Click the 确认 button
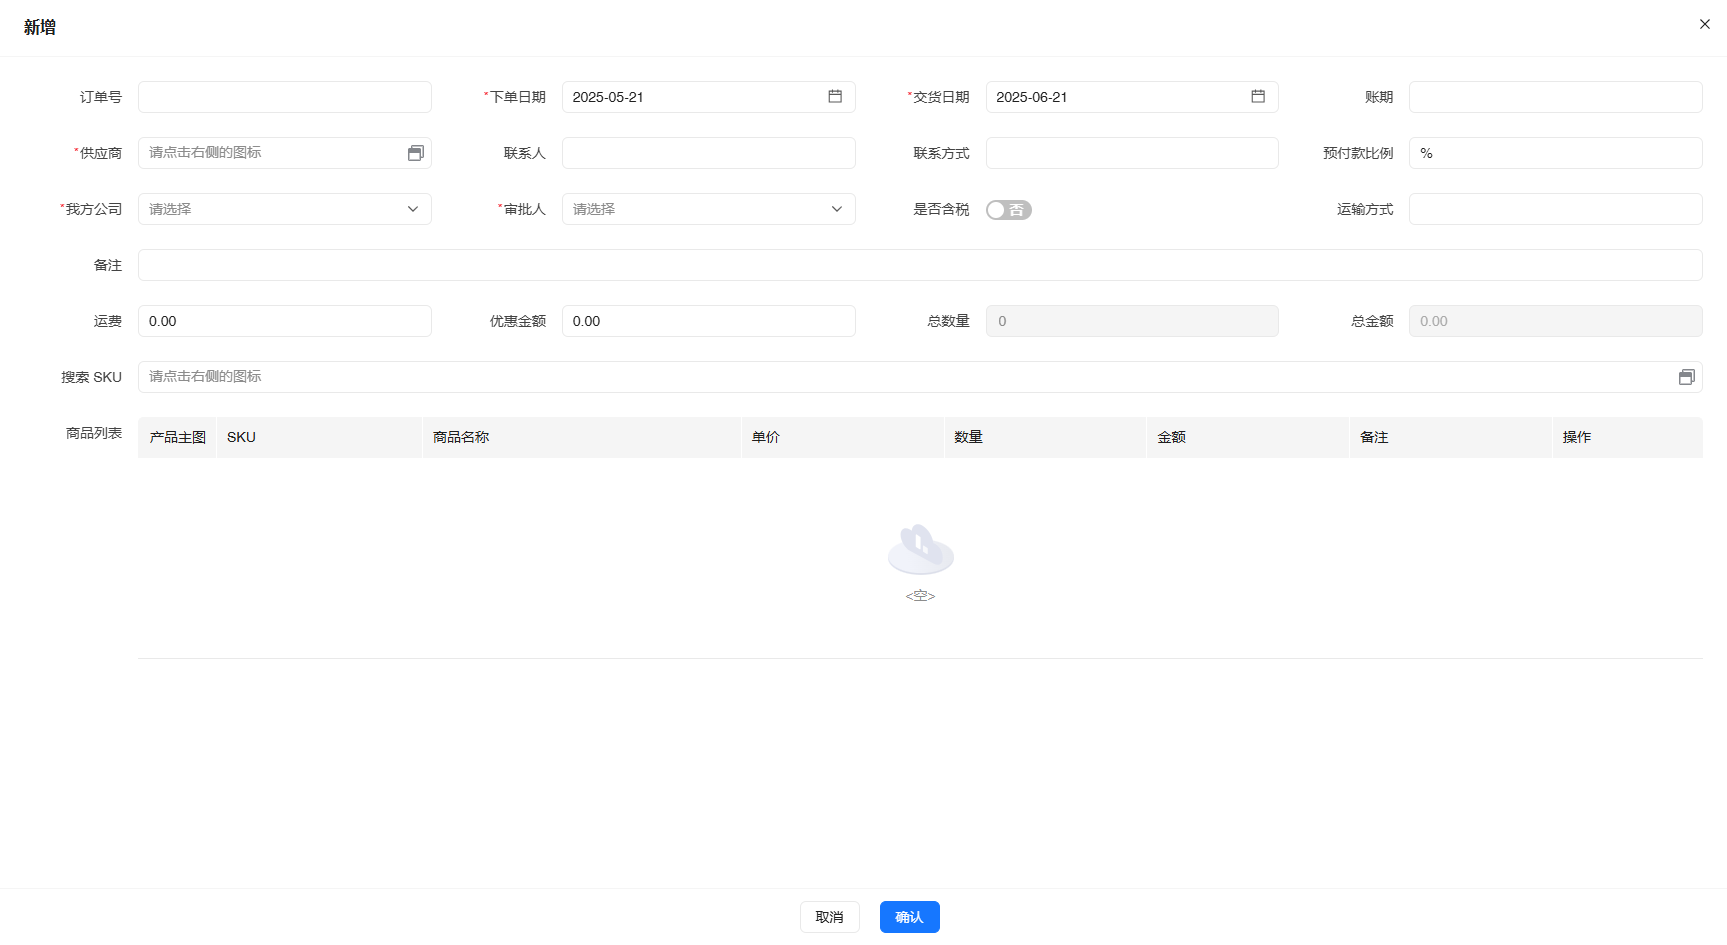The width and height of the screenshot is (1727, 945). tap(909, 917)
